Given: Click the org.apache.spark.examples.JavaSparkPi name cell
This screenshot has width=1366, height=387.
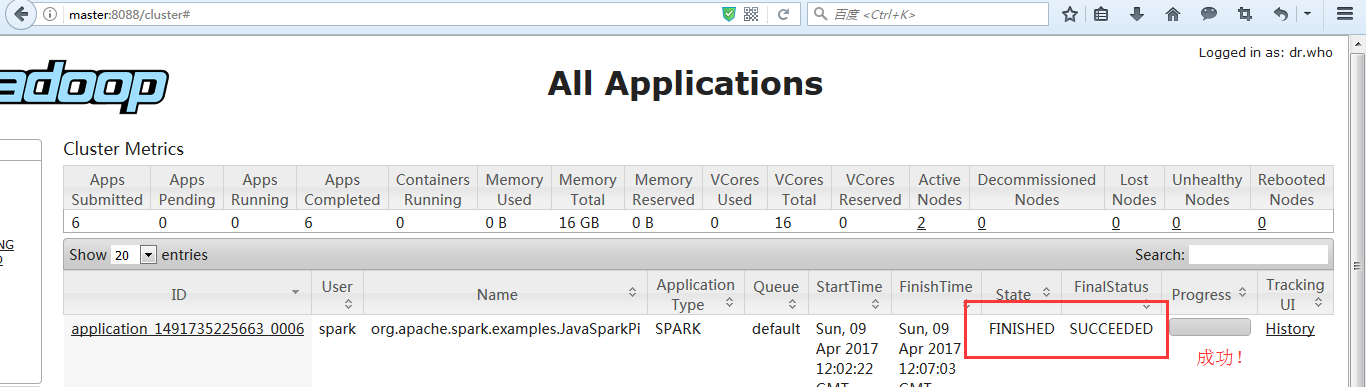Looking at the screenshot, I should [x=505, y=329].
